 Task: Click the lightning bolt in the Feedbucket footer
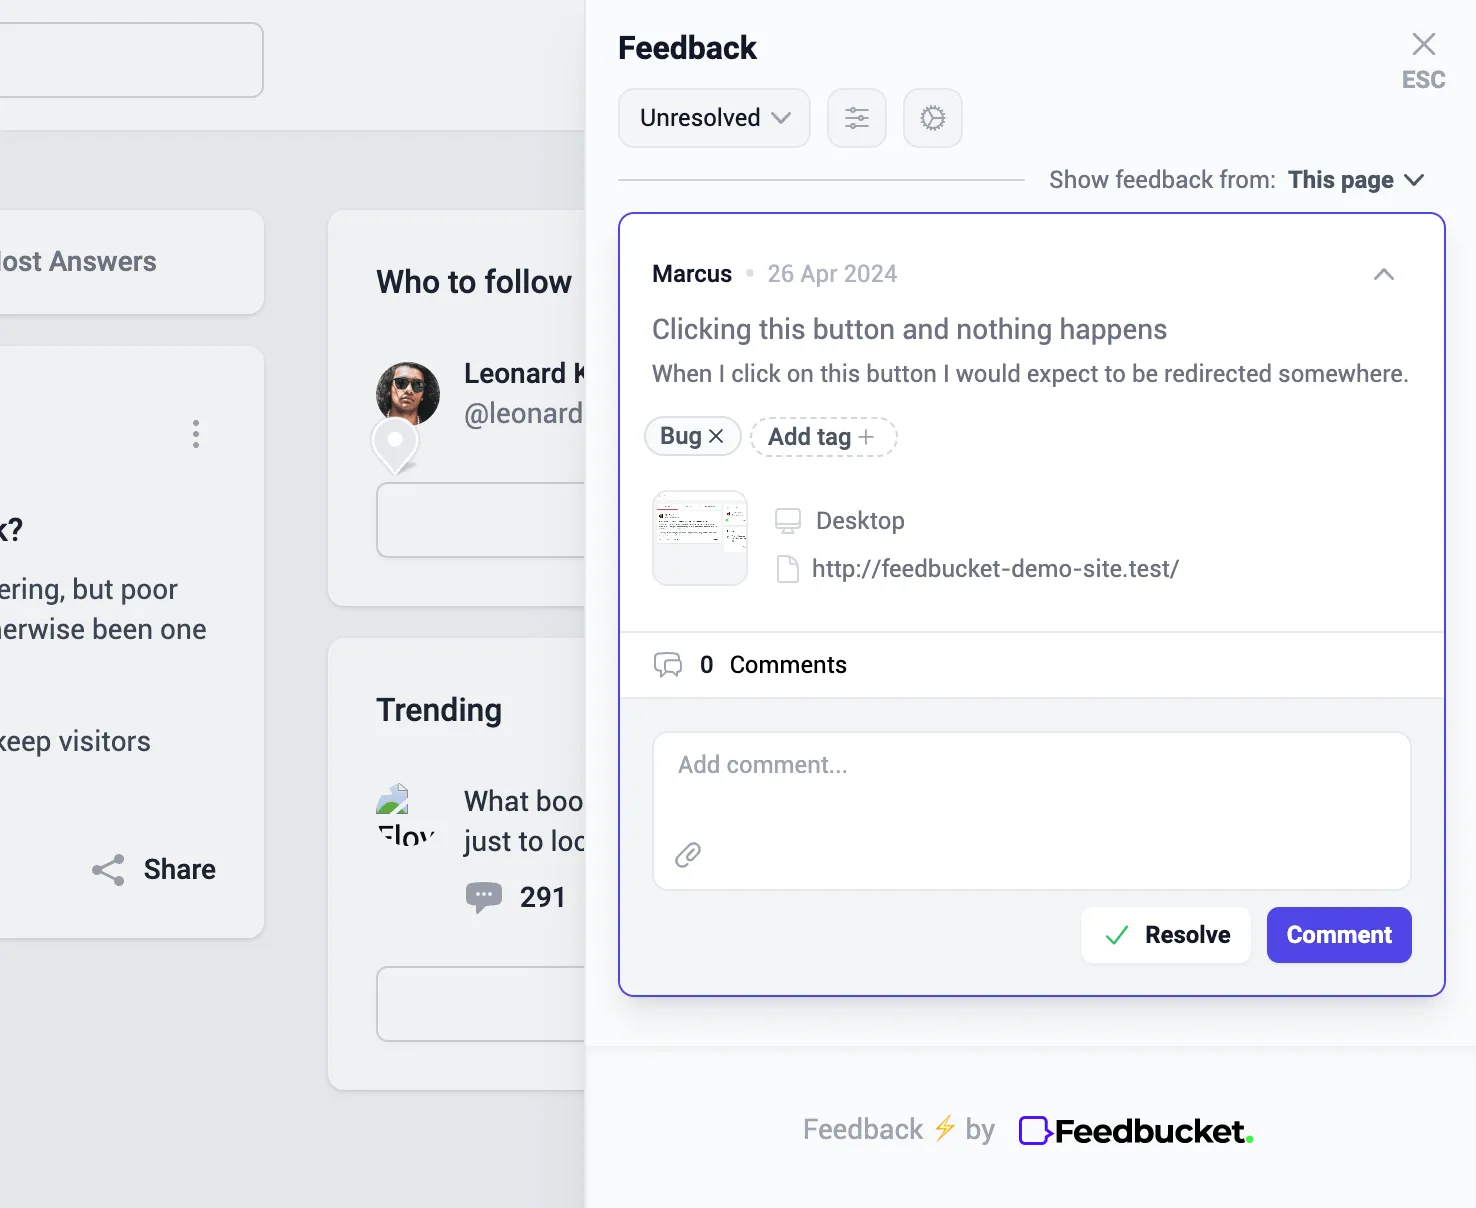click(x=943, y=1129)
